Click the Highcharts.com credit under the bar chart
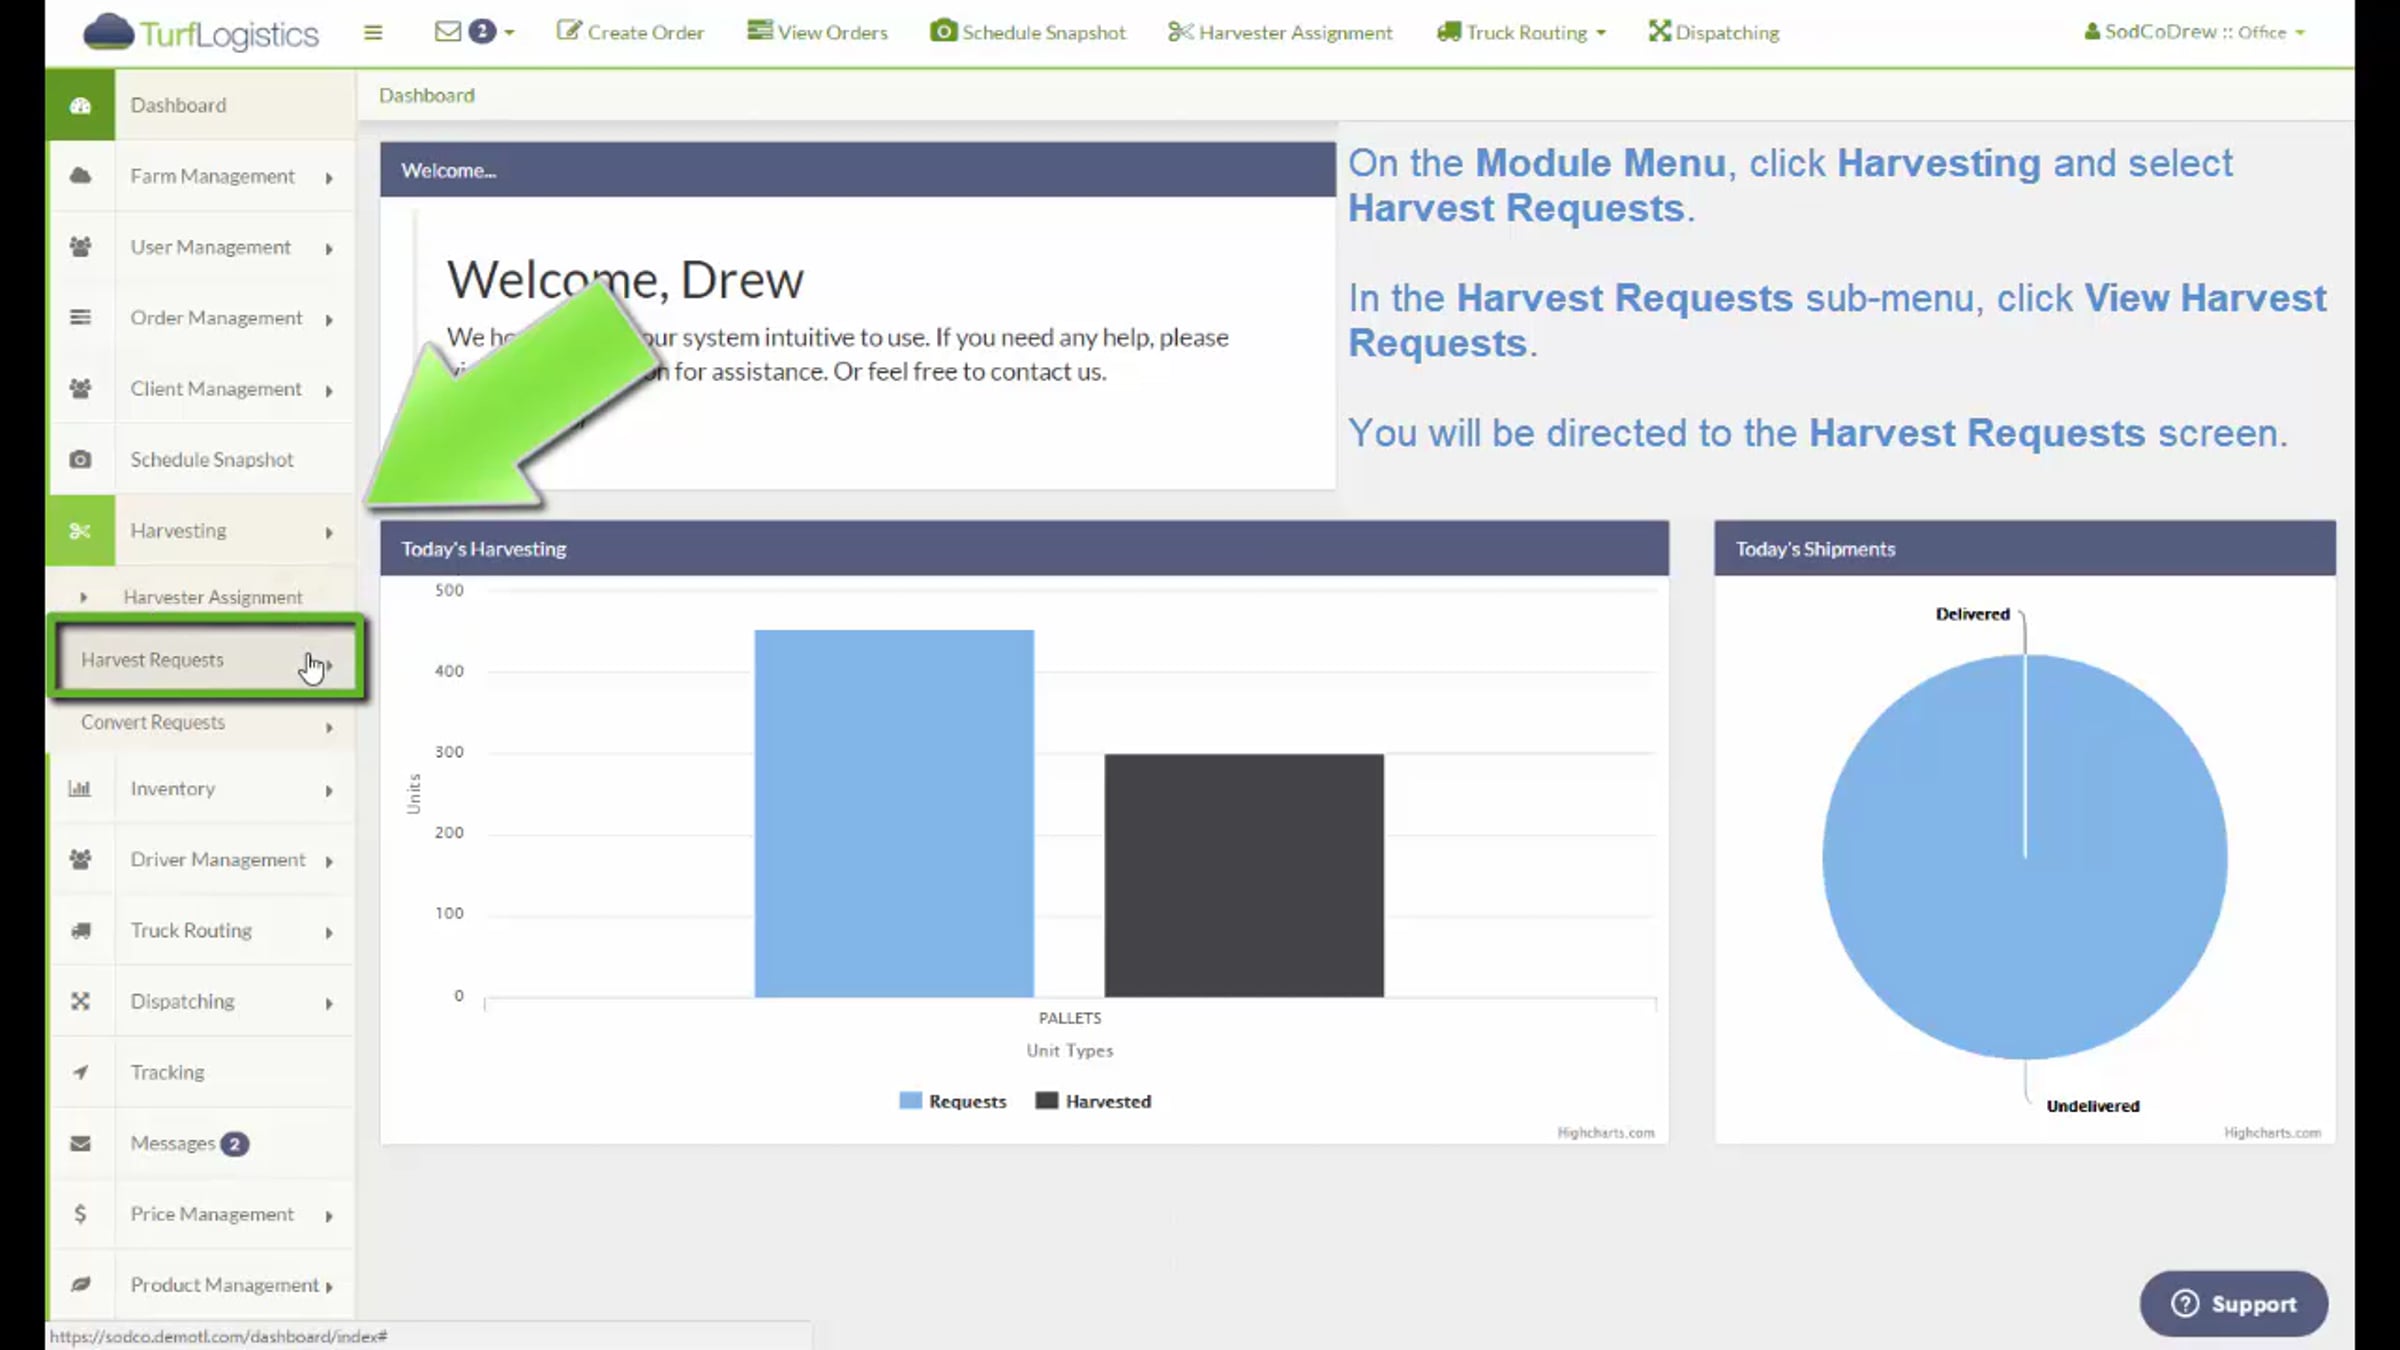Image resolution: width=2400 pixels, height=1350 pixels. [x=1606, y=1133]
